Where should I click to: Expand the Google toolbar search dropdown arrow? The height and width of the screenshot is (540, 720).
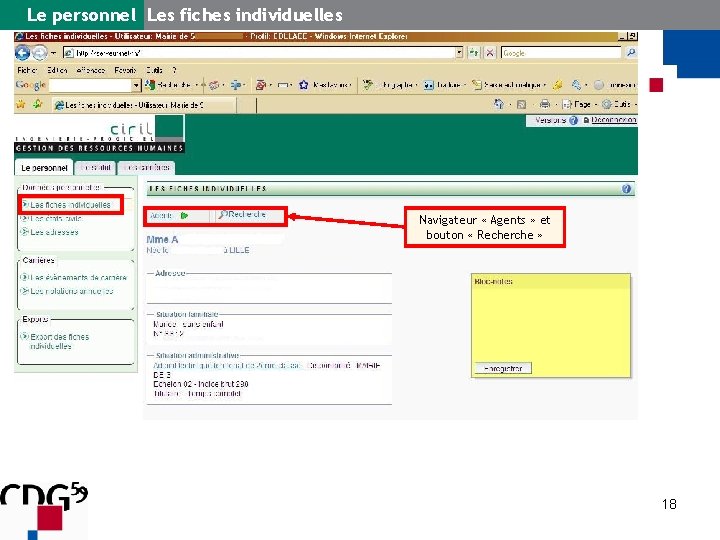(x=136, y=85)
